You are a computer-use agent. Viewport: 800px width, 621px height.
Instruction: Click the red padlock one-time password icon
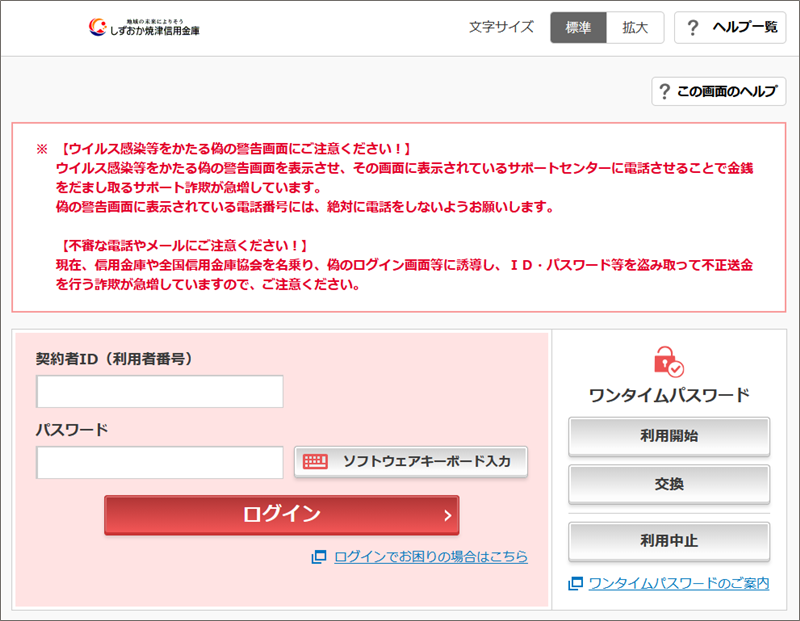click(668, 360)
